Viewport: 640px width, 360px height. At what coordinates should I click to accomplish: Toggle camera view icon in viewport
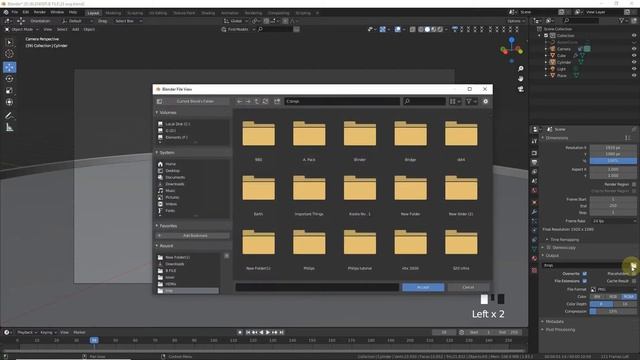(x=520, y=89)
